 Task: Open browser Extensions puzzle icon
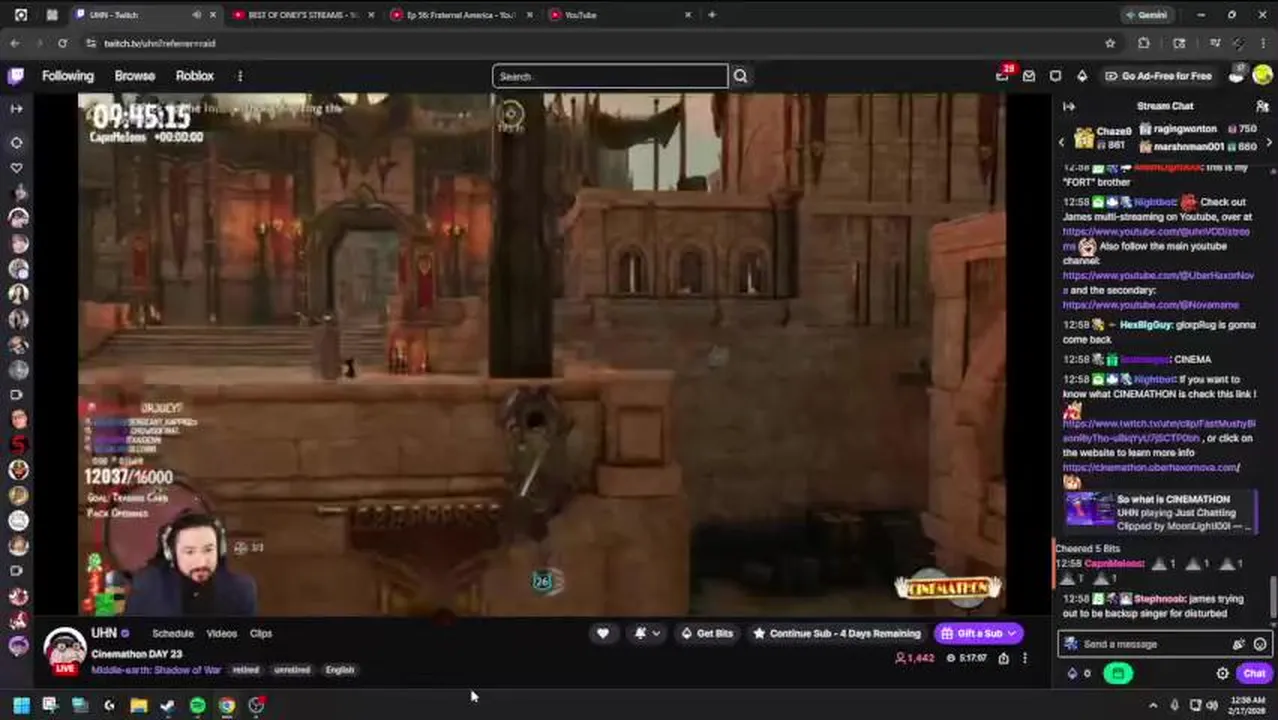click(x=1144, y=43)
